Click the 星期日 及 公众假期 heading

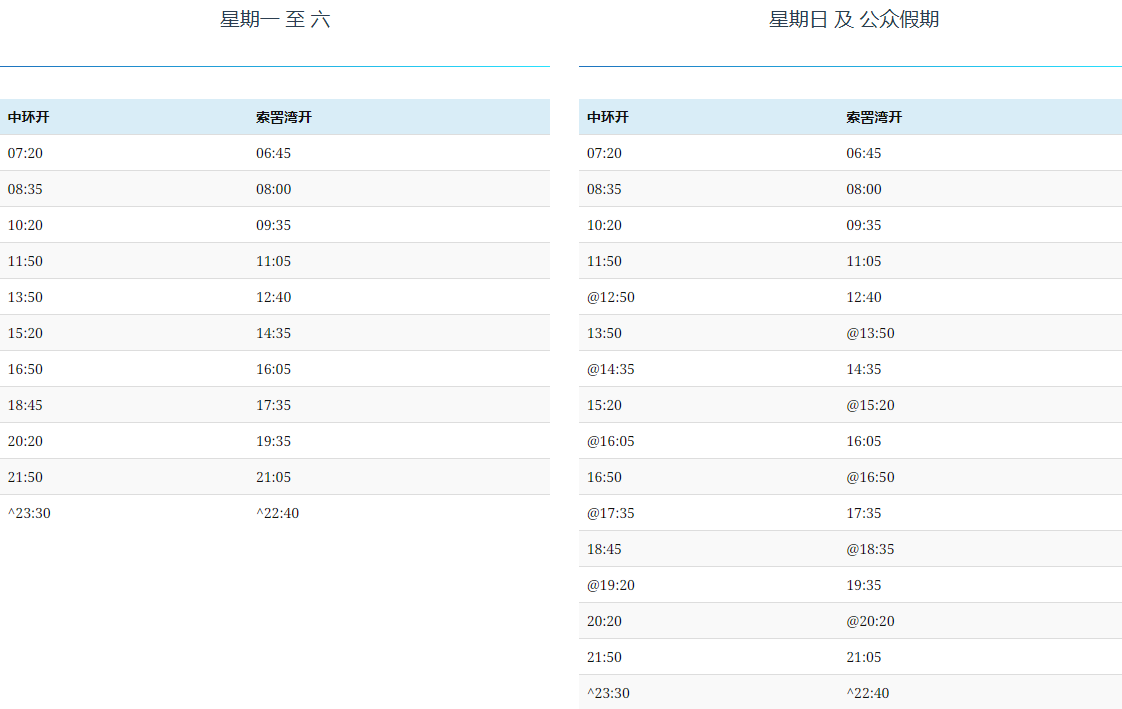pos(853,19)
